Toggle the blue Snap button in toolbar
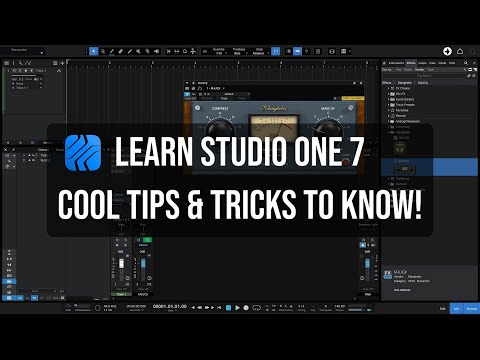This screenshot has width=480, height=360. [x=276, y=51]
